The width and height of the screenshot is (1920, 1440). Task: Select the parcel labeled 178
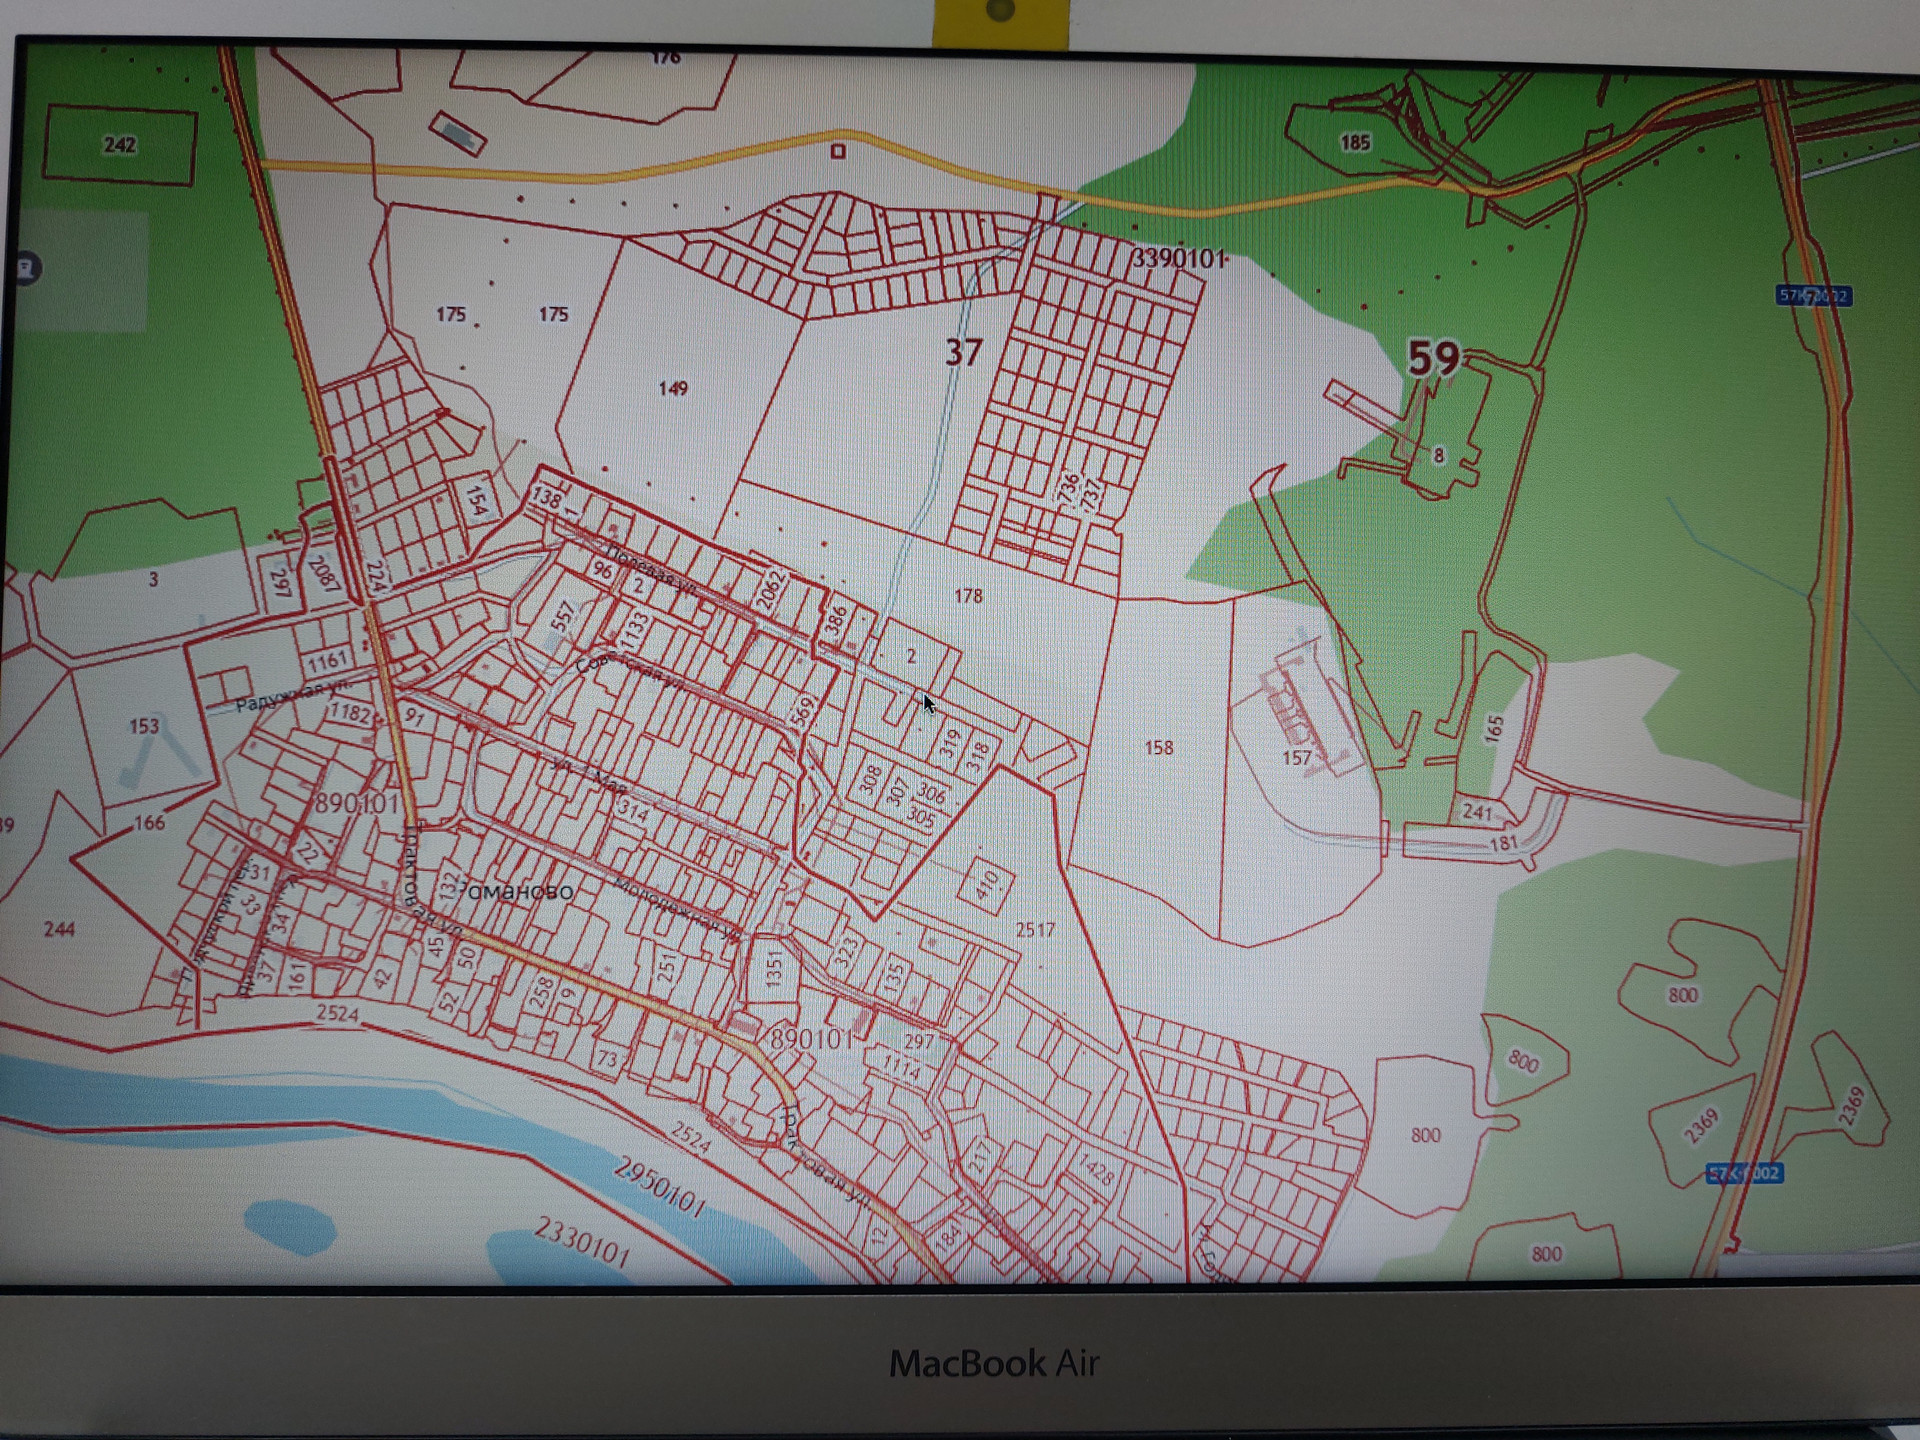click(x=968, y=596)
